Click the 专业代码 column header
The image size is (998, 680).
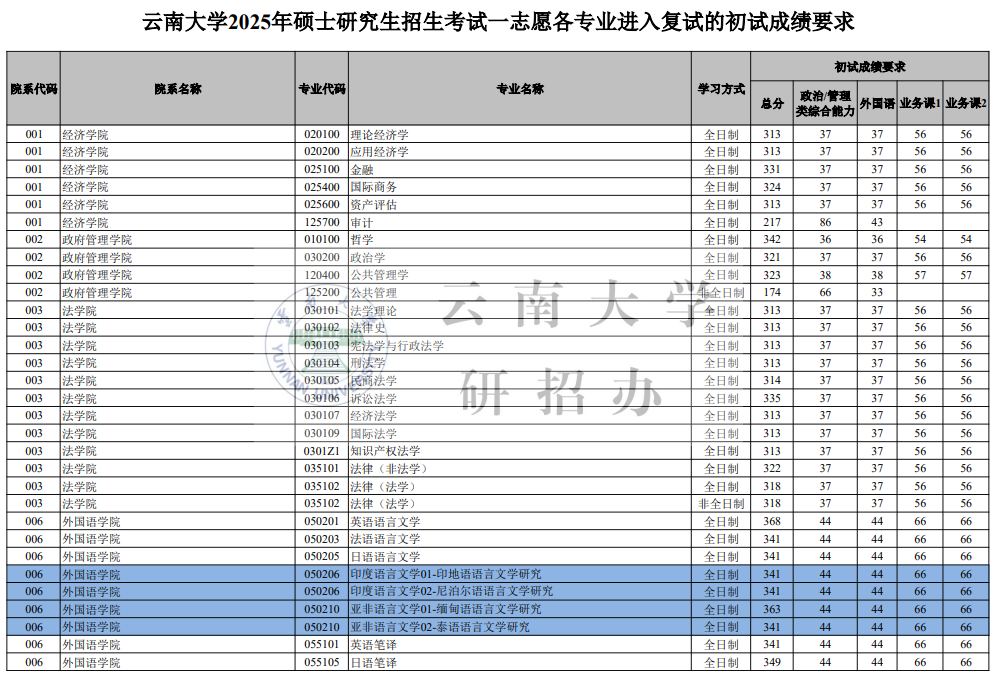click(318, 88)
